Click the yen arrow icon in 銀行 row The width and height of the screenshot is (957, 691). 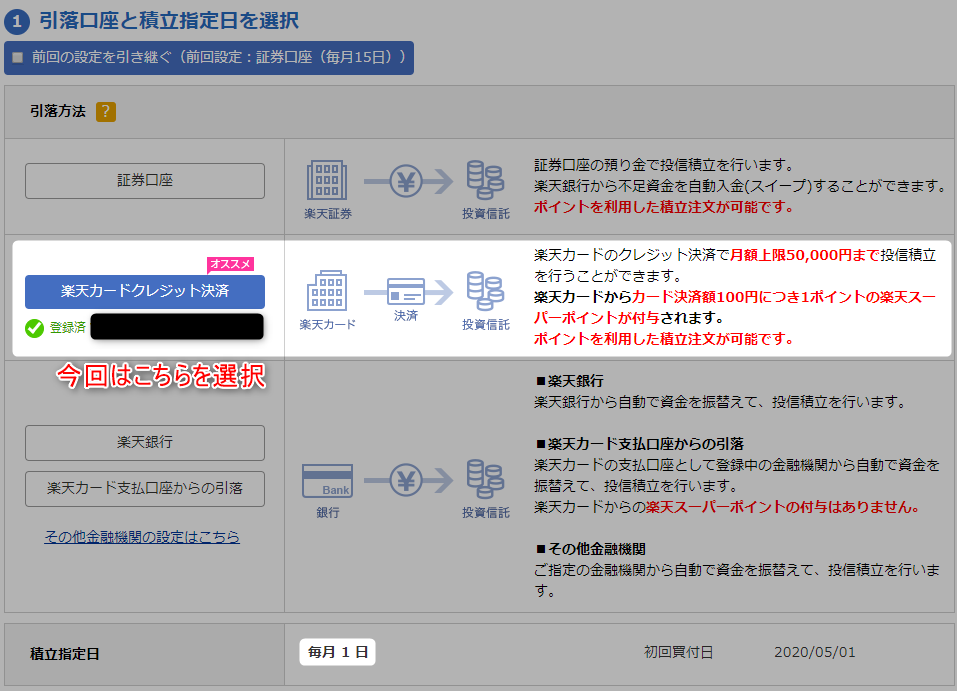(408, 480)
